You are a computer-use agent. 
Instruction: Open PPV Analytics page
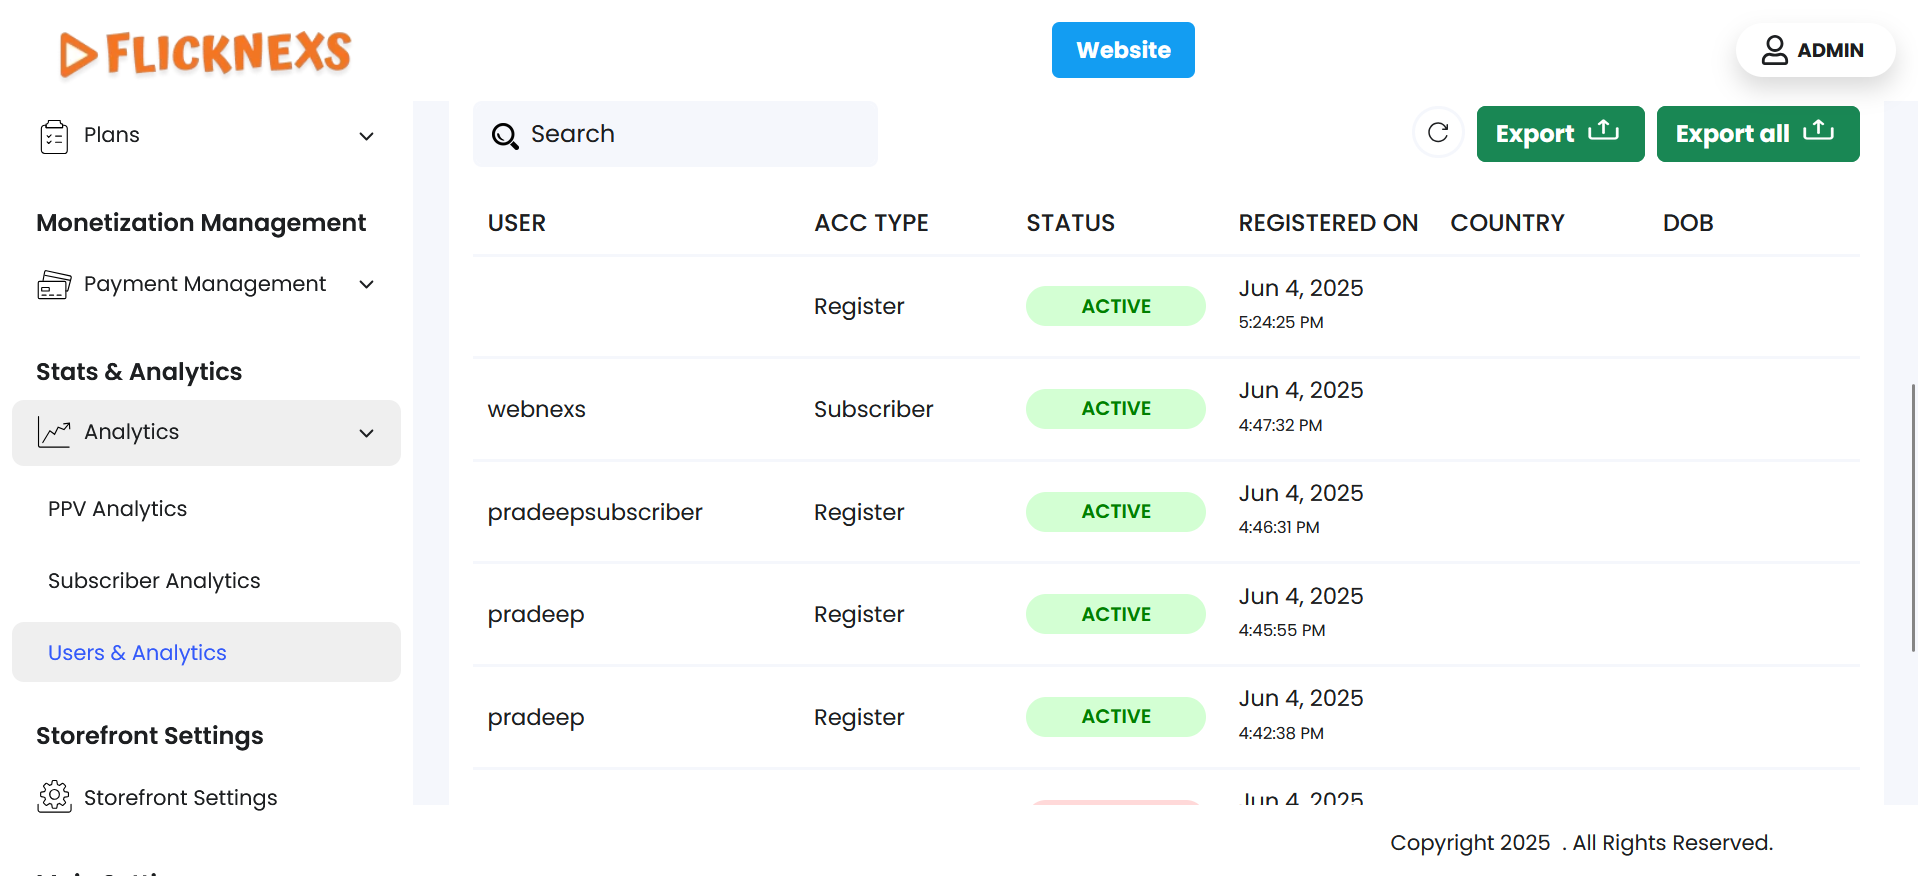pos(118,509)
